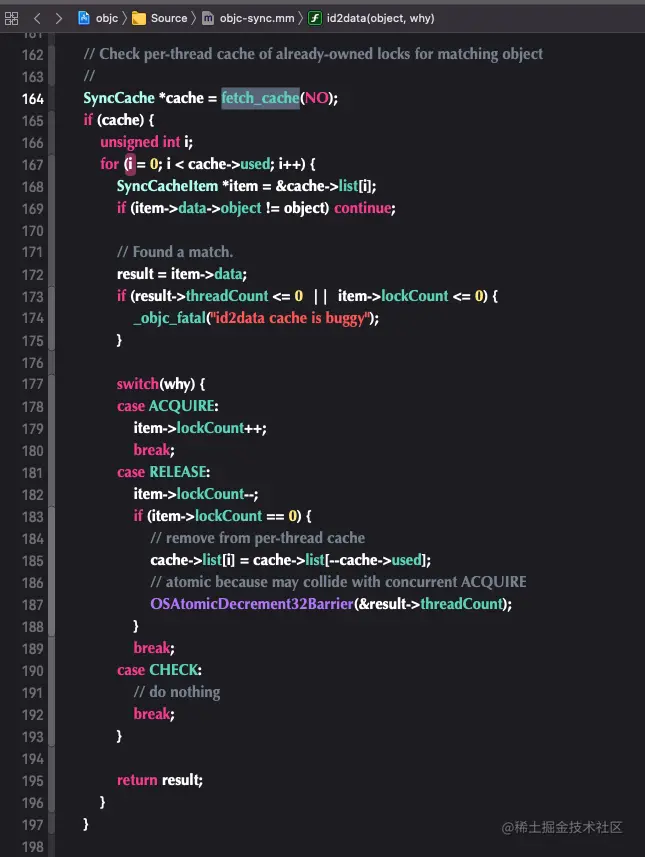This screenshot has height=857, width=645.
Task: Collapse the code-folding ribbon beside line 165
Action: coord(51,120)
